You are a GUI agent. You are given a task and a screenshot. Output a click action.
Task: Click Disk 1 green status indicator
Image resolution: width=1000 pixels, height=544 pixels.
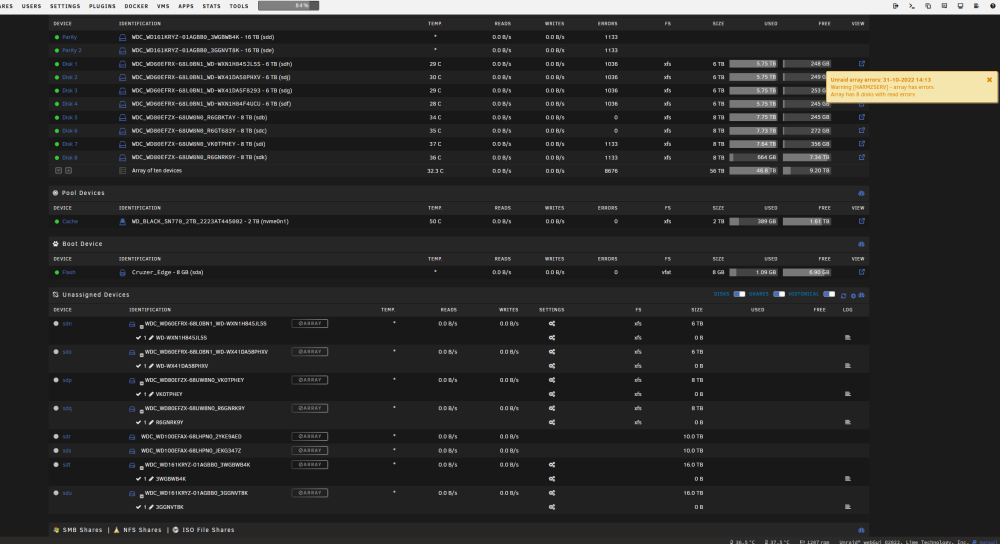click(x=57, y=64)
